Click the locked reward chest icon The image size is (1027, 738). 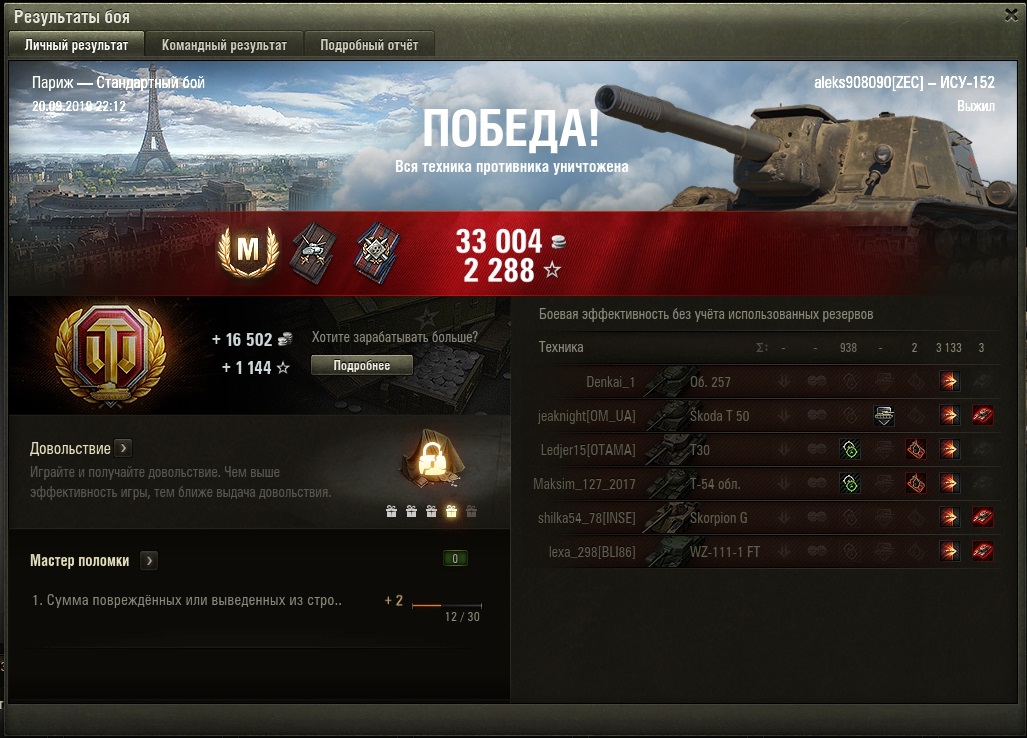click(432, 460)
